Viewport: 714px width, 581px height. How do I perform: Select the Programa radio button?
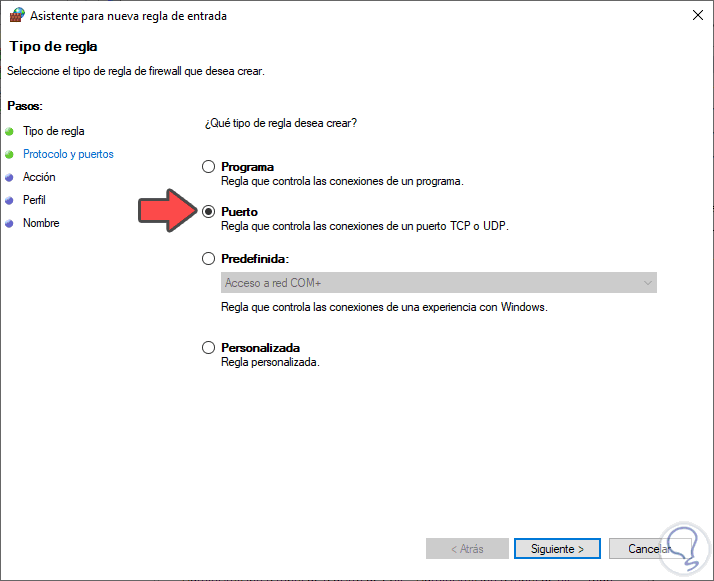[208, 167]
